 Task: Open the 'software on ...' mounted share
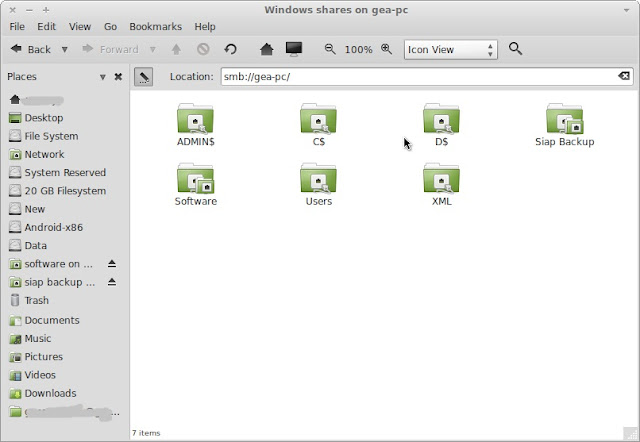tap(51, 264)
